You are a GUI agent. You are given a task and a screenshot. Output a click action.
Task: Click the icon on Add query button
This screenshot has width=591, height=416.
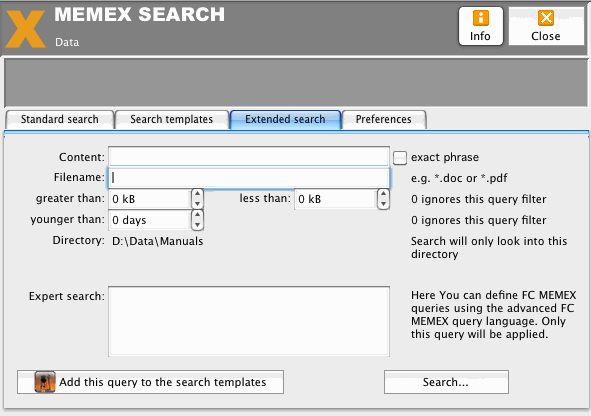pyautogui.click(x=45, y=382)
